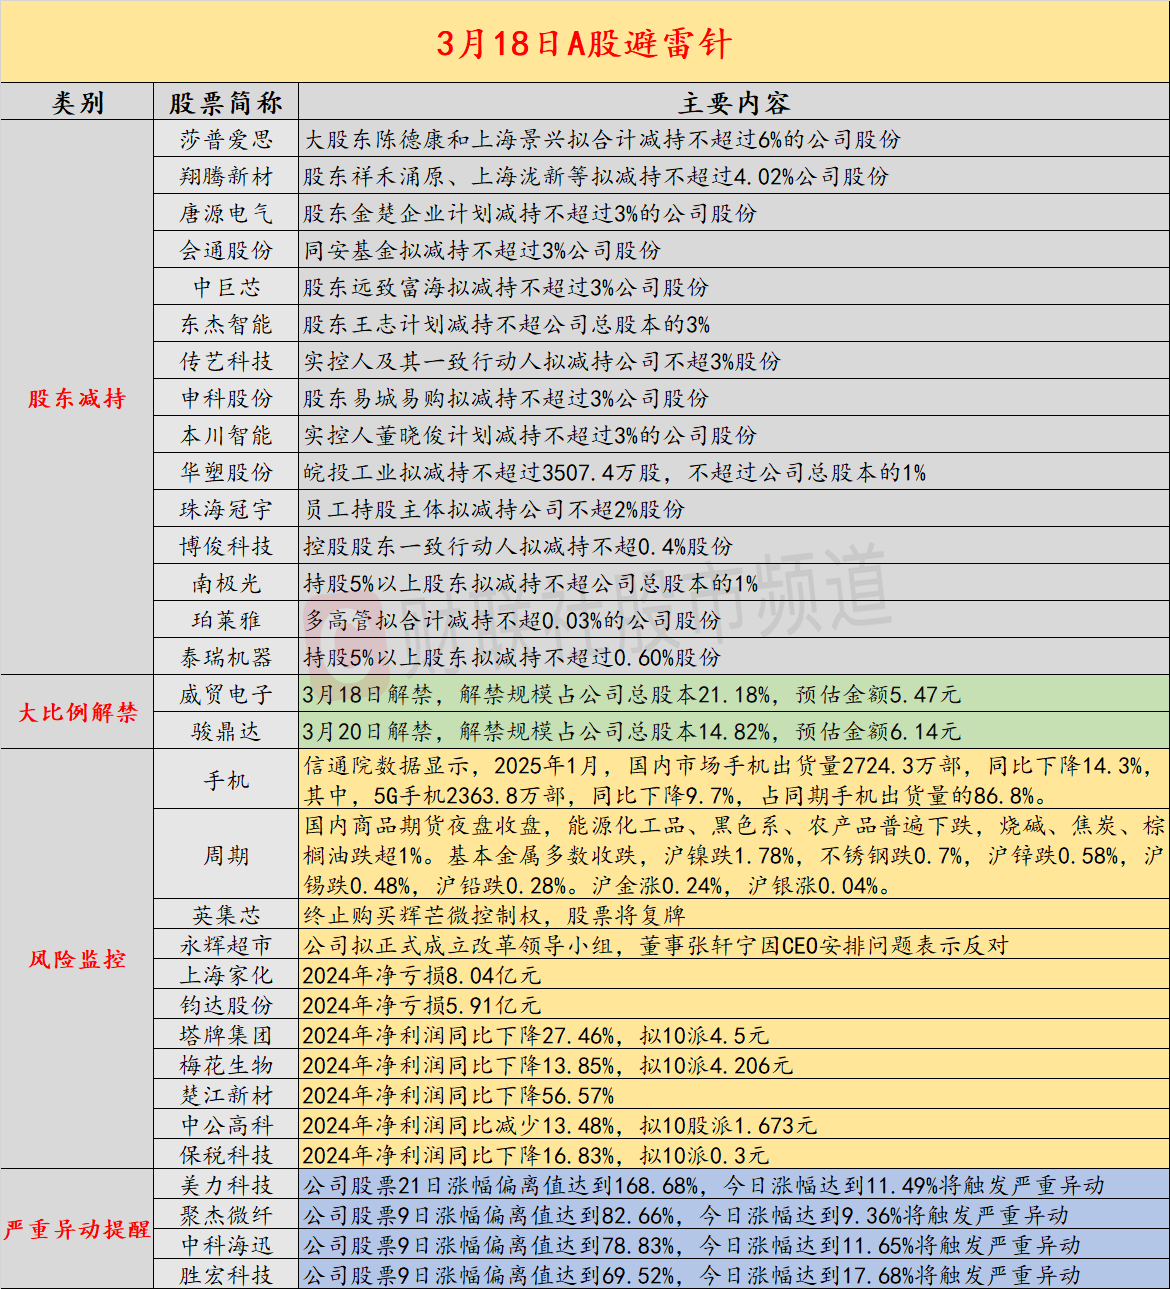
Task: Select stock name 南极光
Action: pyautogui.click(x=226, y=583)
